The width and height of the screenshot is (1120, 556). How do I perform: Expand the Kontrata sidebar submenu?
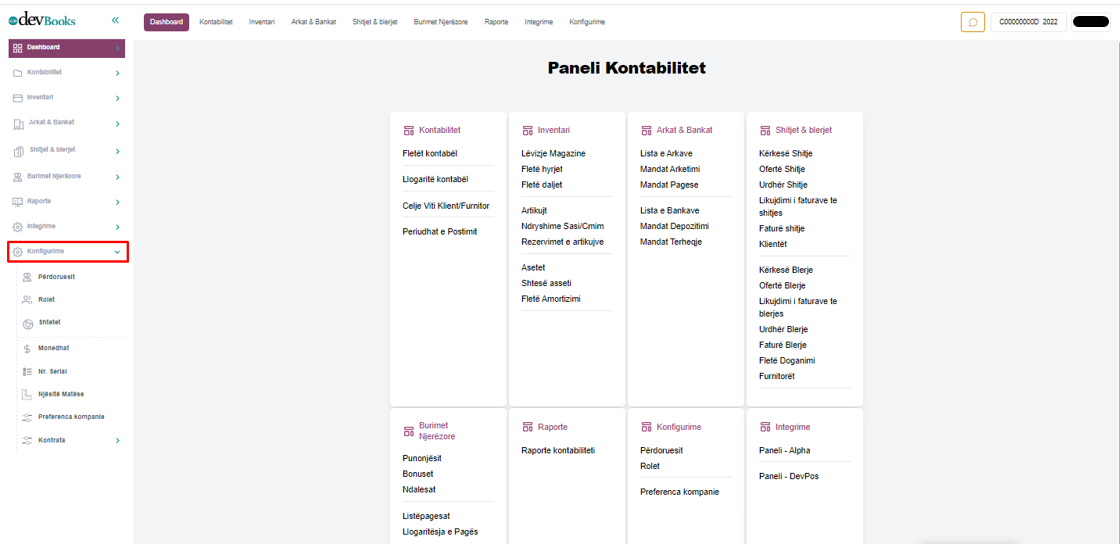pyautogui.click(x=117, y=441)
